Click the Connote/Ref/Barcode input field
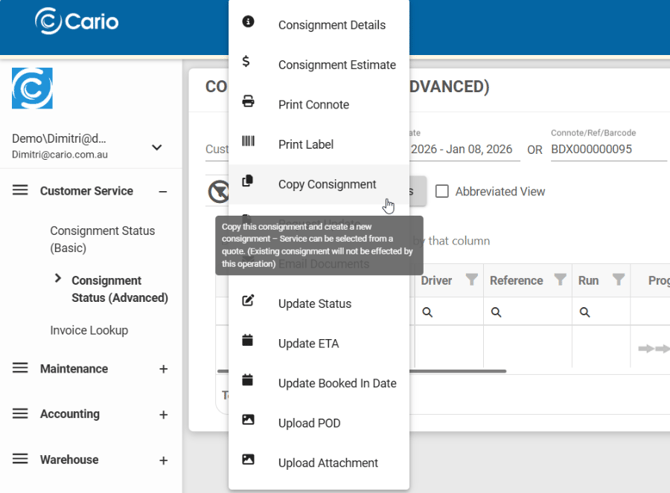This screenshot has width=670, height=493. click(607, 150)
